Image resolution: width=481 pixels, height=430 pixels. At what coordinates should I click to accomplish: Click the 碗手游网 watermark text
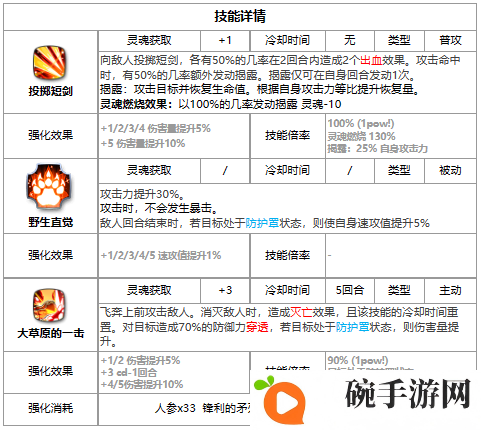coord(408,394)
